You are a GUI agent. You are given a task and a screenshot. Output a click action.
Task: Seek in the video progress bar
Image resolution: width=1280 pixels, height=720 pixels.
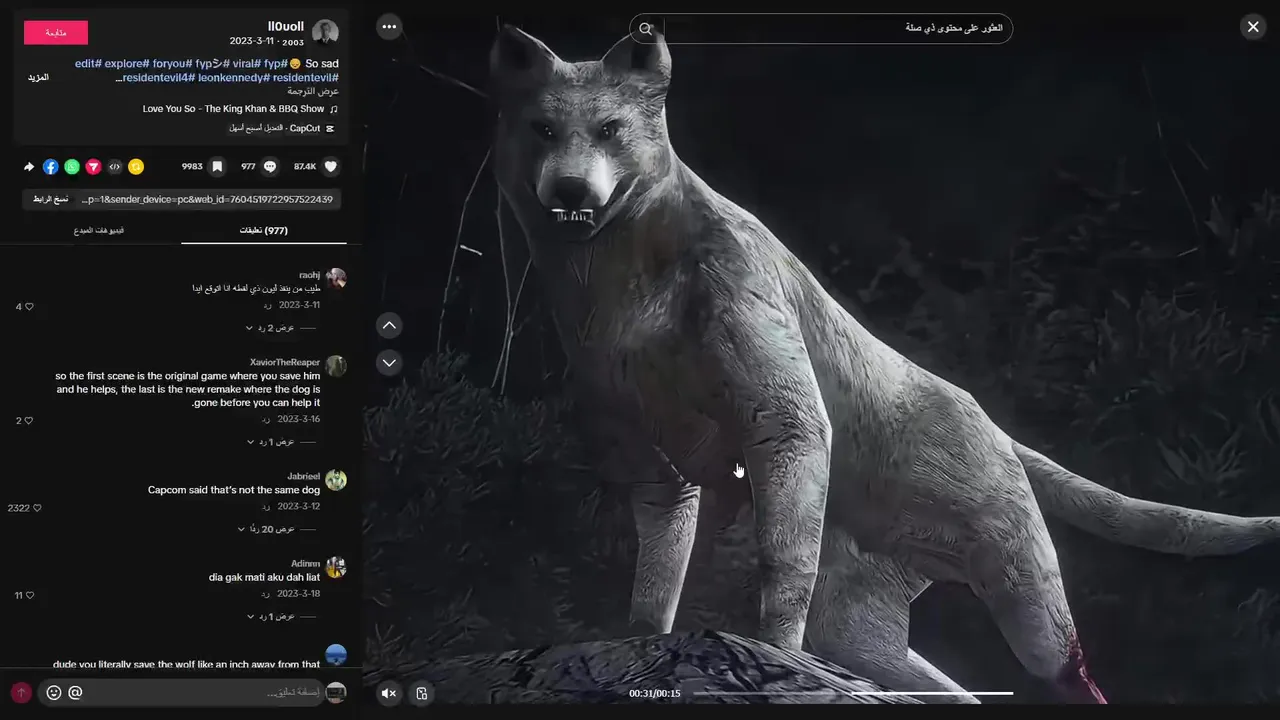point(853,693)
